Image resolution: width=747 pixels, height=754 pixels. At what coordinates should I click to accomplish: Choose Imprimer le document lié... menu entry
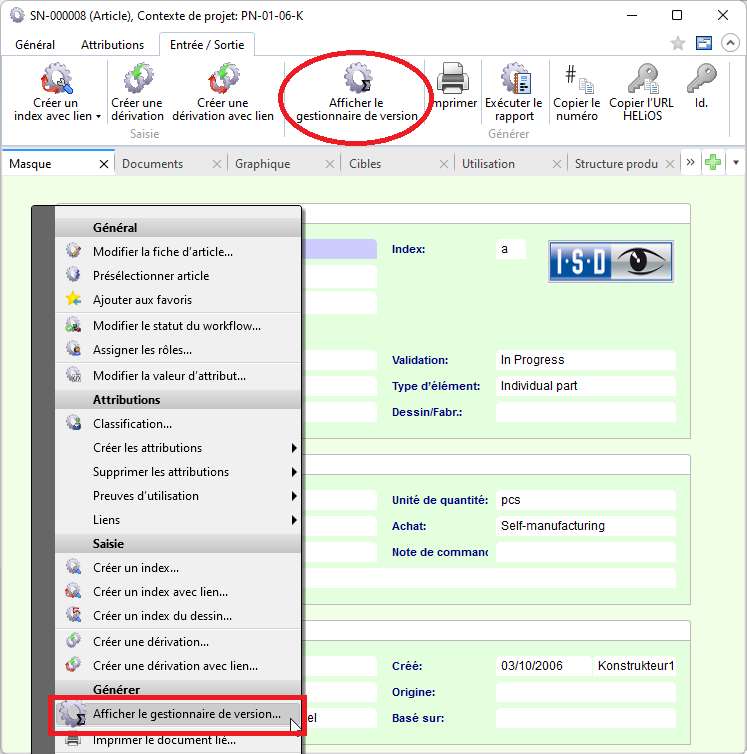pyautogui.click(x=178, y=740)
